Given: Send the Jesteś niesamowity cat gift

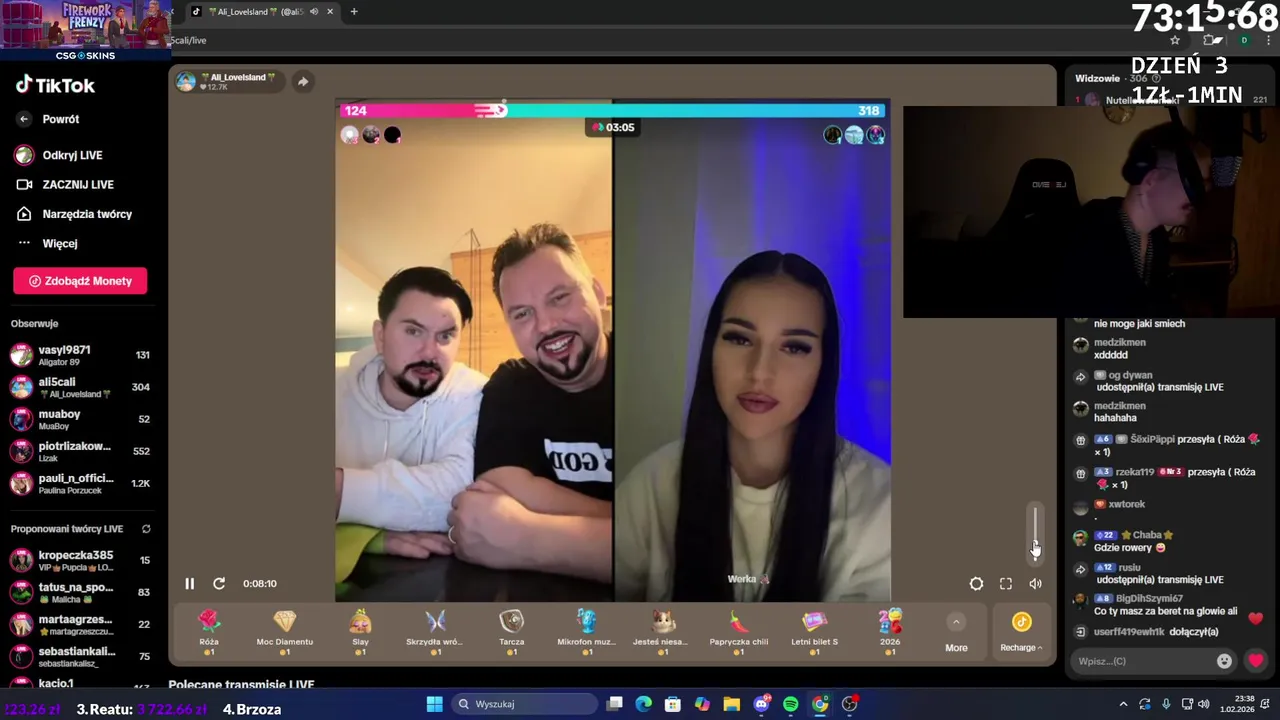Looking at the screenshot, I should [x=663, y=632].
